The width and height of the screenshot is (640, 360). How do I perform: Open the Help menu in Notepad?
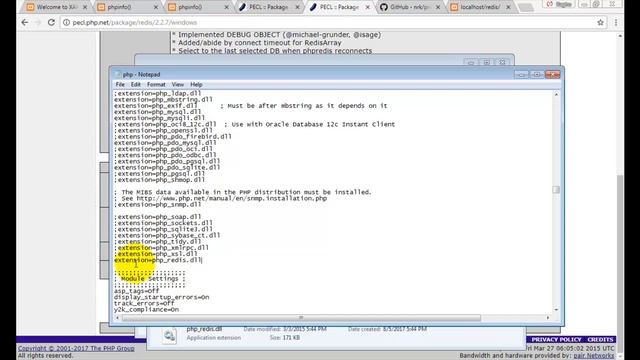click(196, 84)
